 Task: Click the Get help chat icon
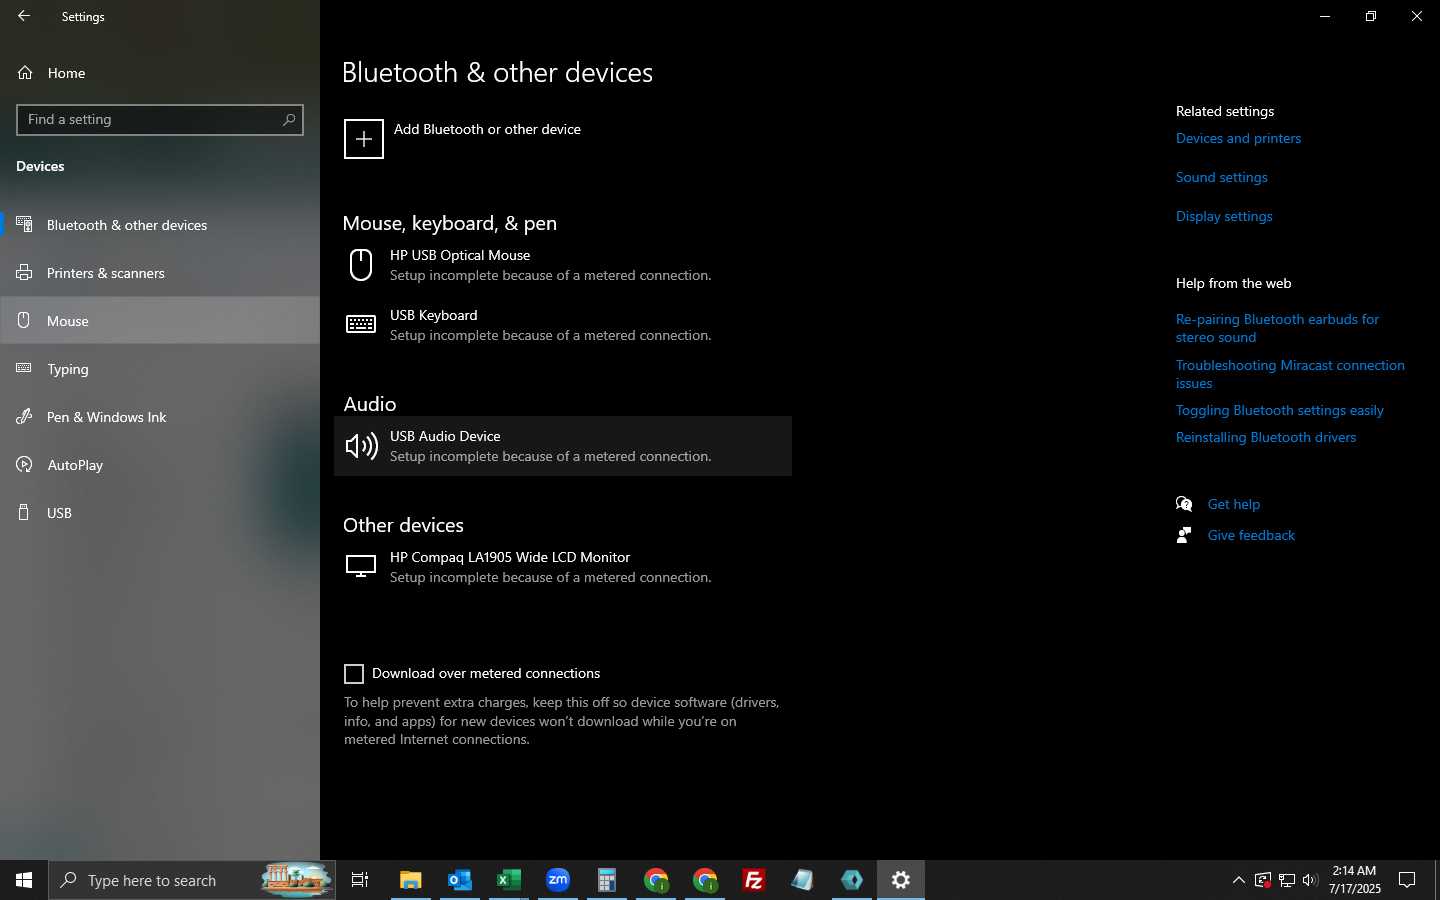[x=1184, y=504]
